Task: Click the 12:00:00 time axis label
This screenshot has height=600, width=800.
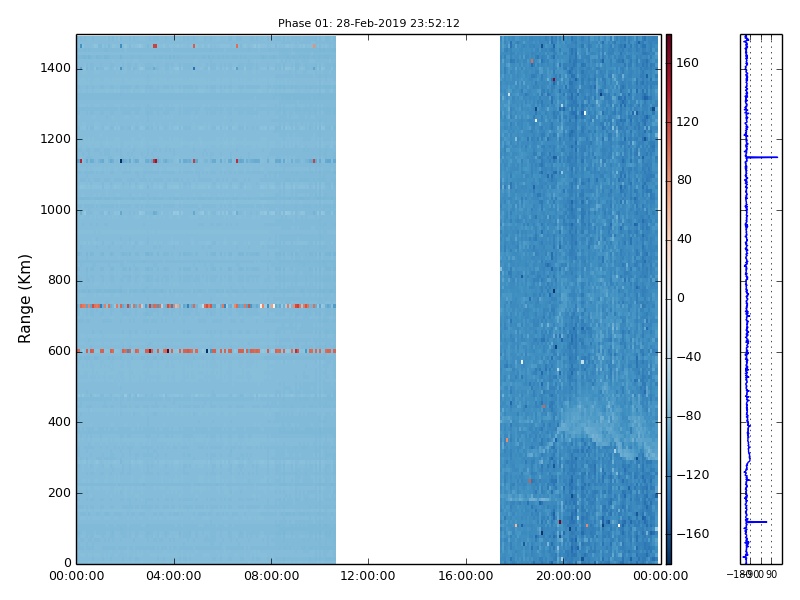Action: 368,576
